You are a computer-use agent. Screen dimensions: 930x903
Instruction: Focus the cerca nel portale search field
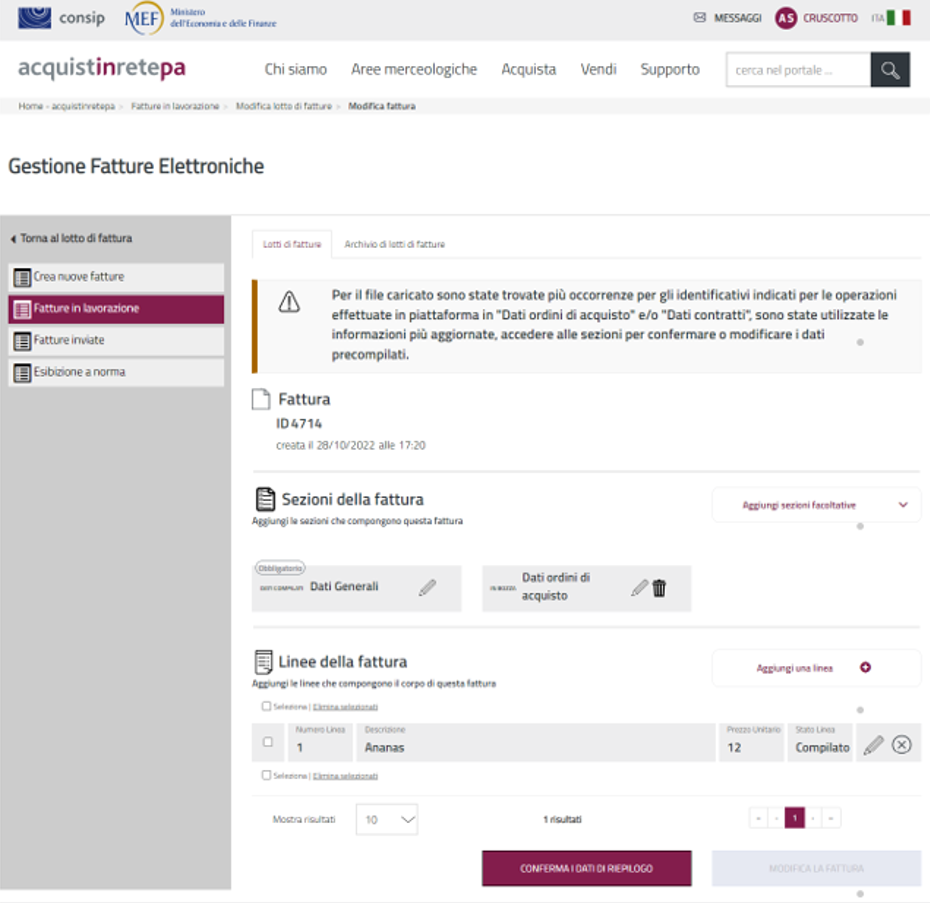tap(797, 70)
